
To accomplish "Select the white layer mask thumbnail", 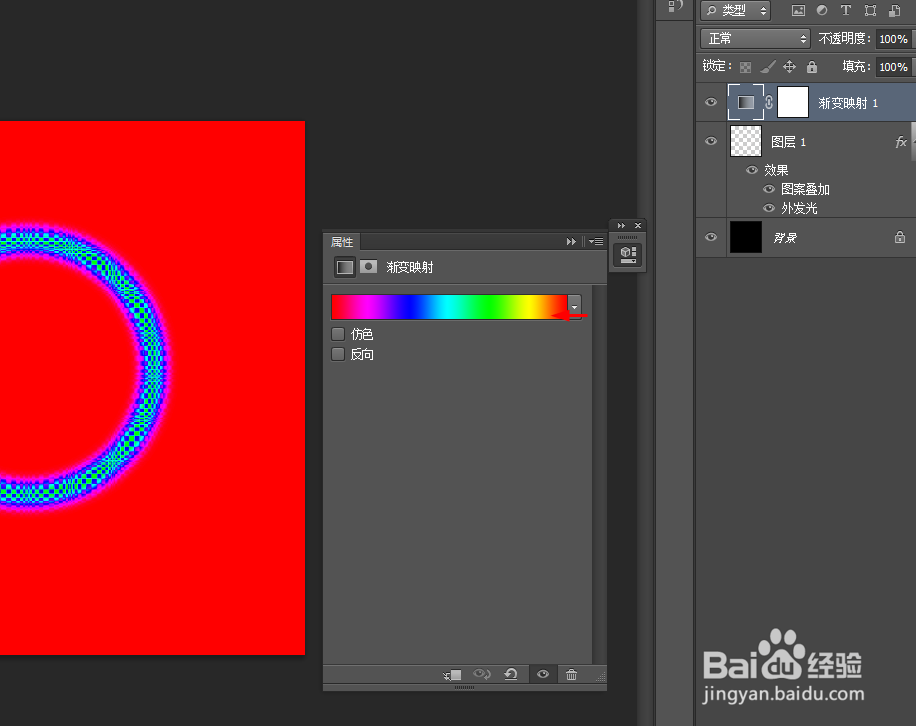I will tap(793, 102).
